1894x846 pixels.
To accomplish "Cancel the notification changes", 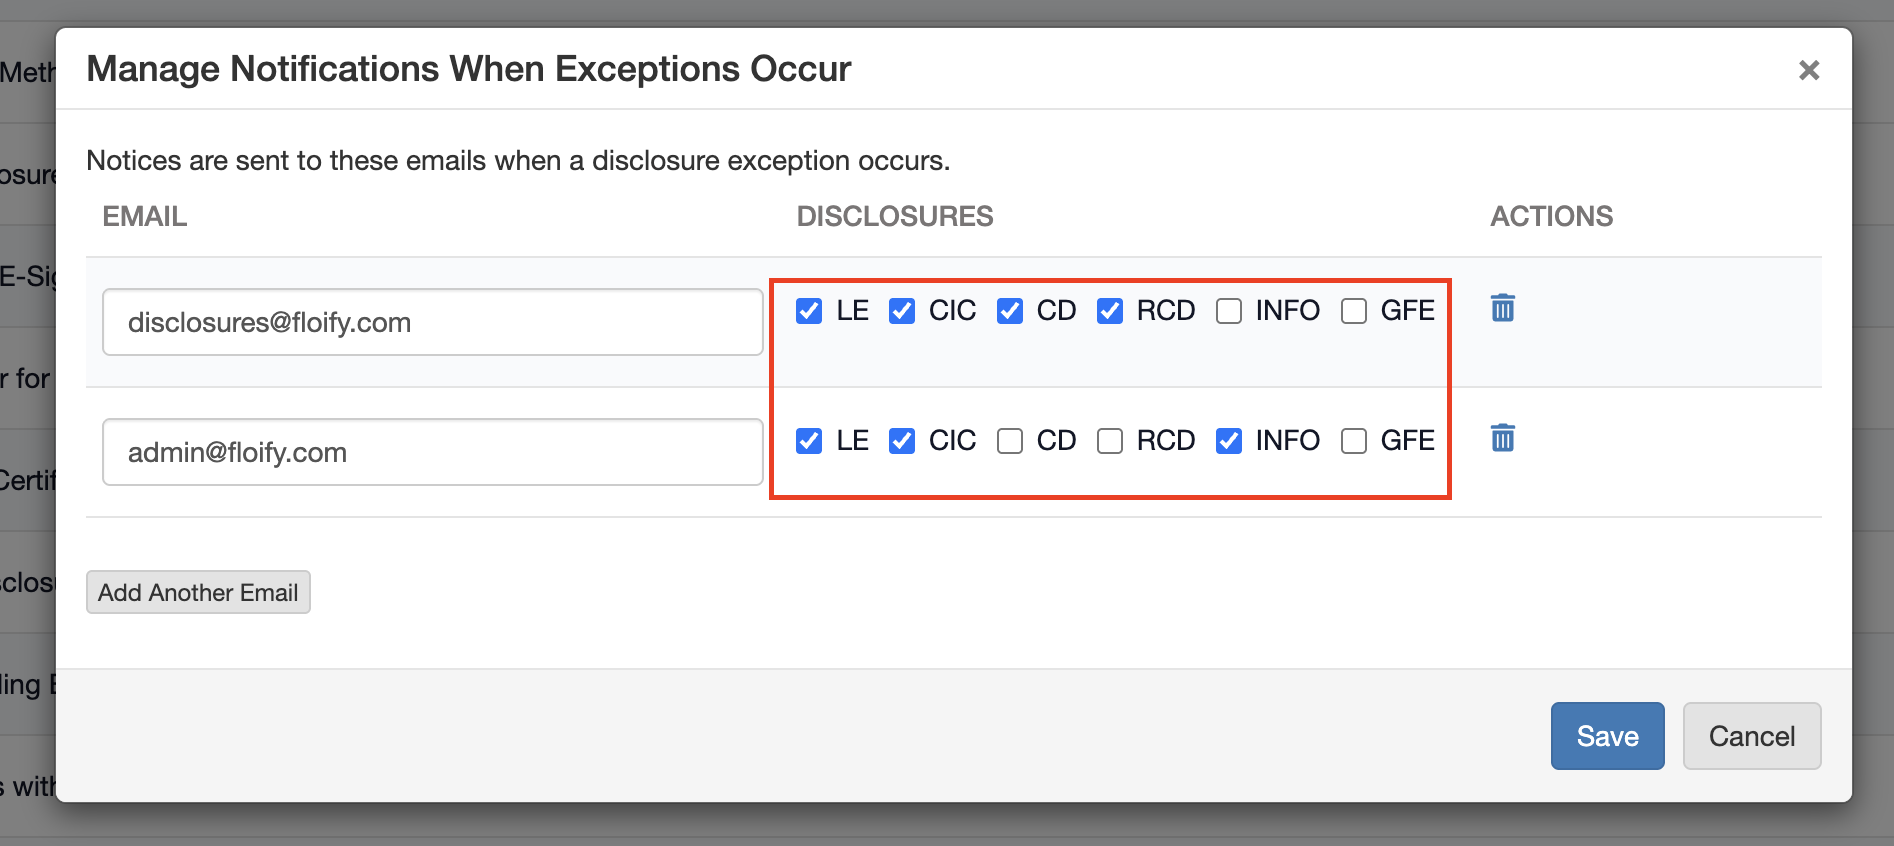I will (1751, 736).
